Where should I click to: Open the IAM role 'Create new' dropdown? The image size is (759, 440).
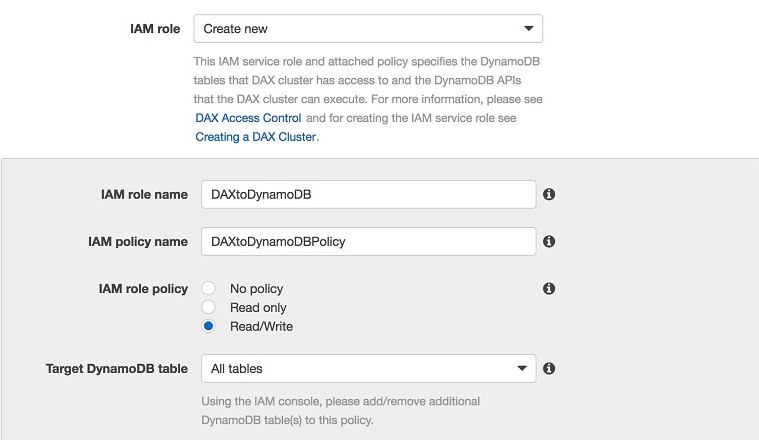point(367,29)
